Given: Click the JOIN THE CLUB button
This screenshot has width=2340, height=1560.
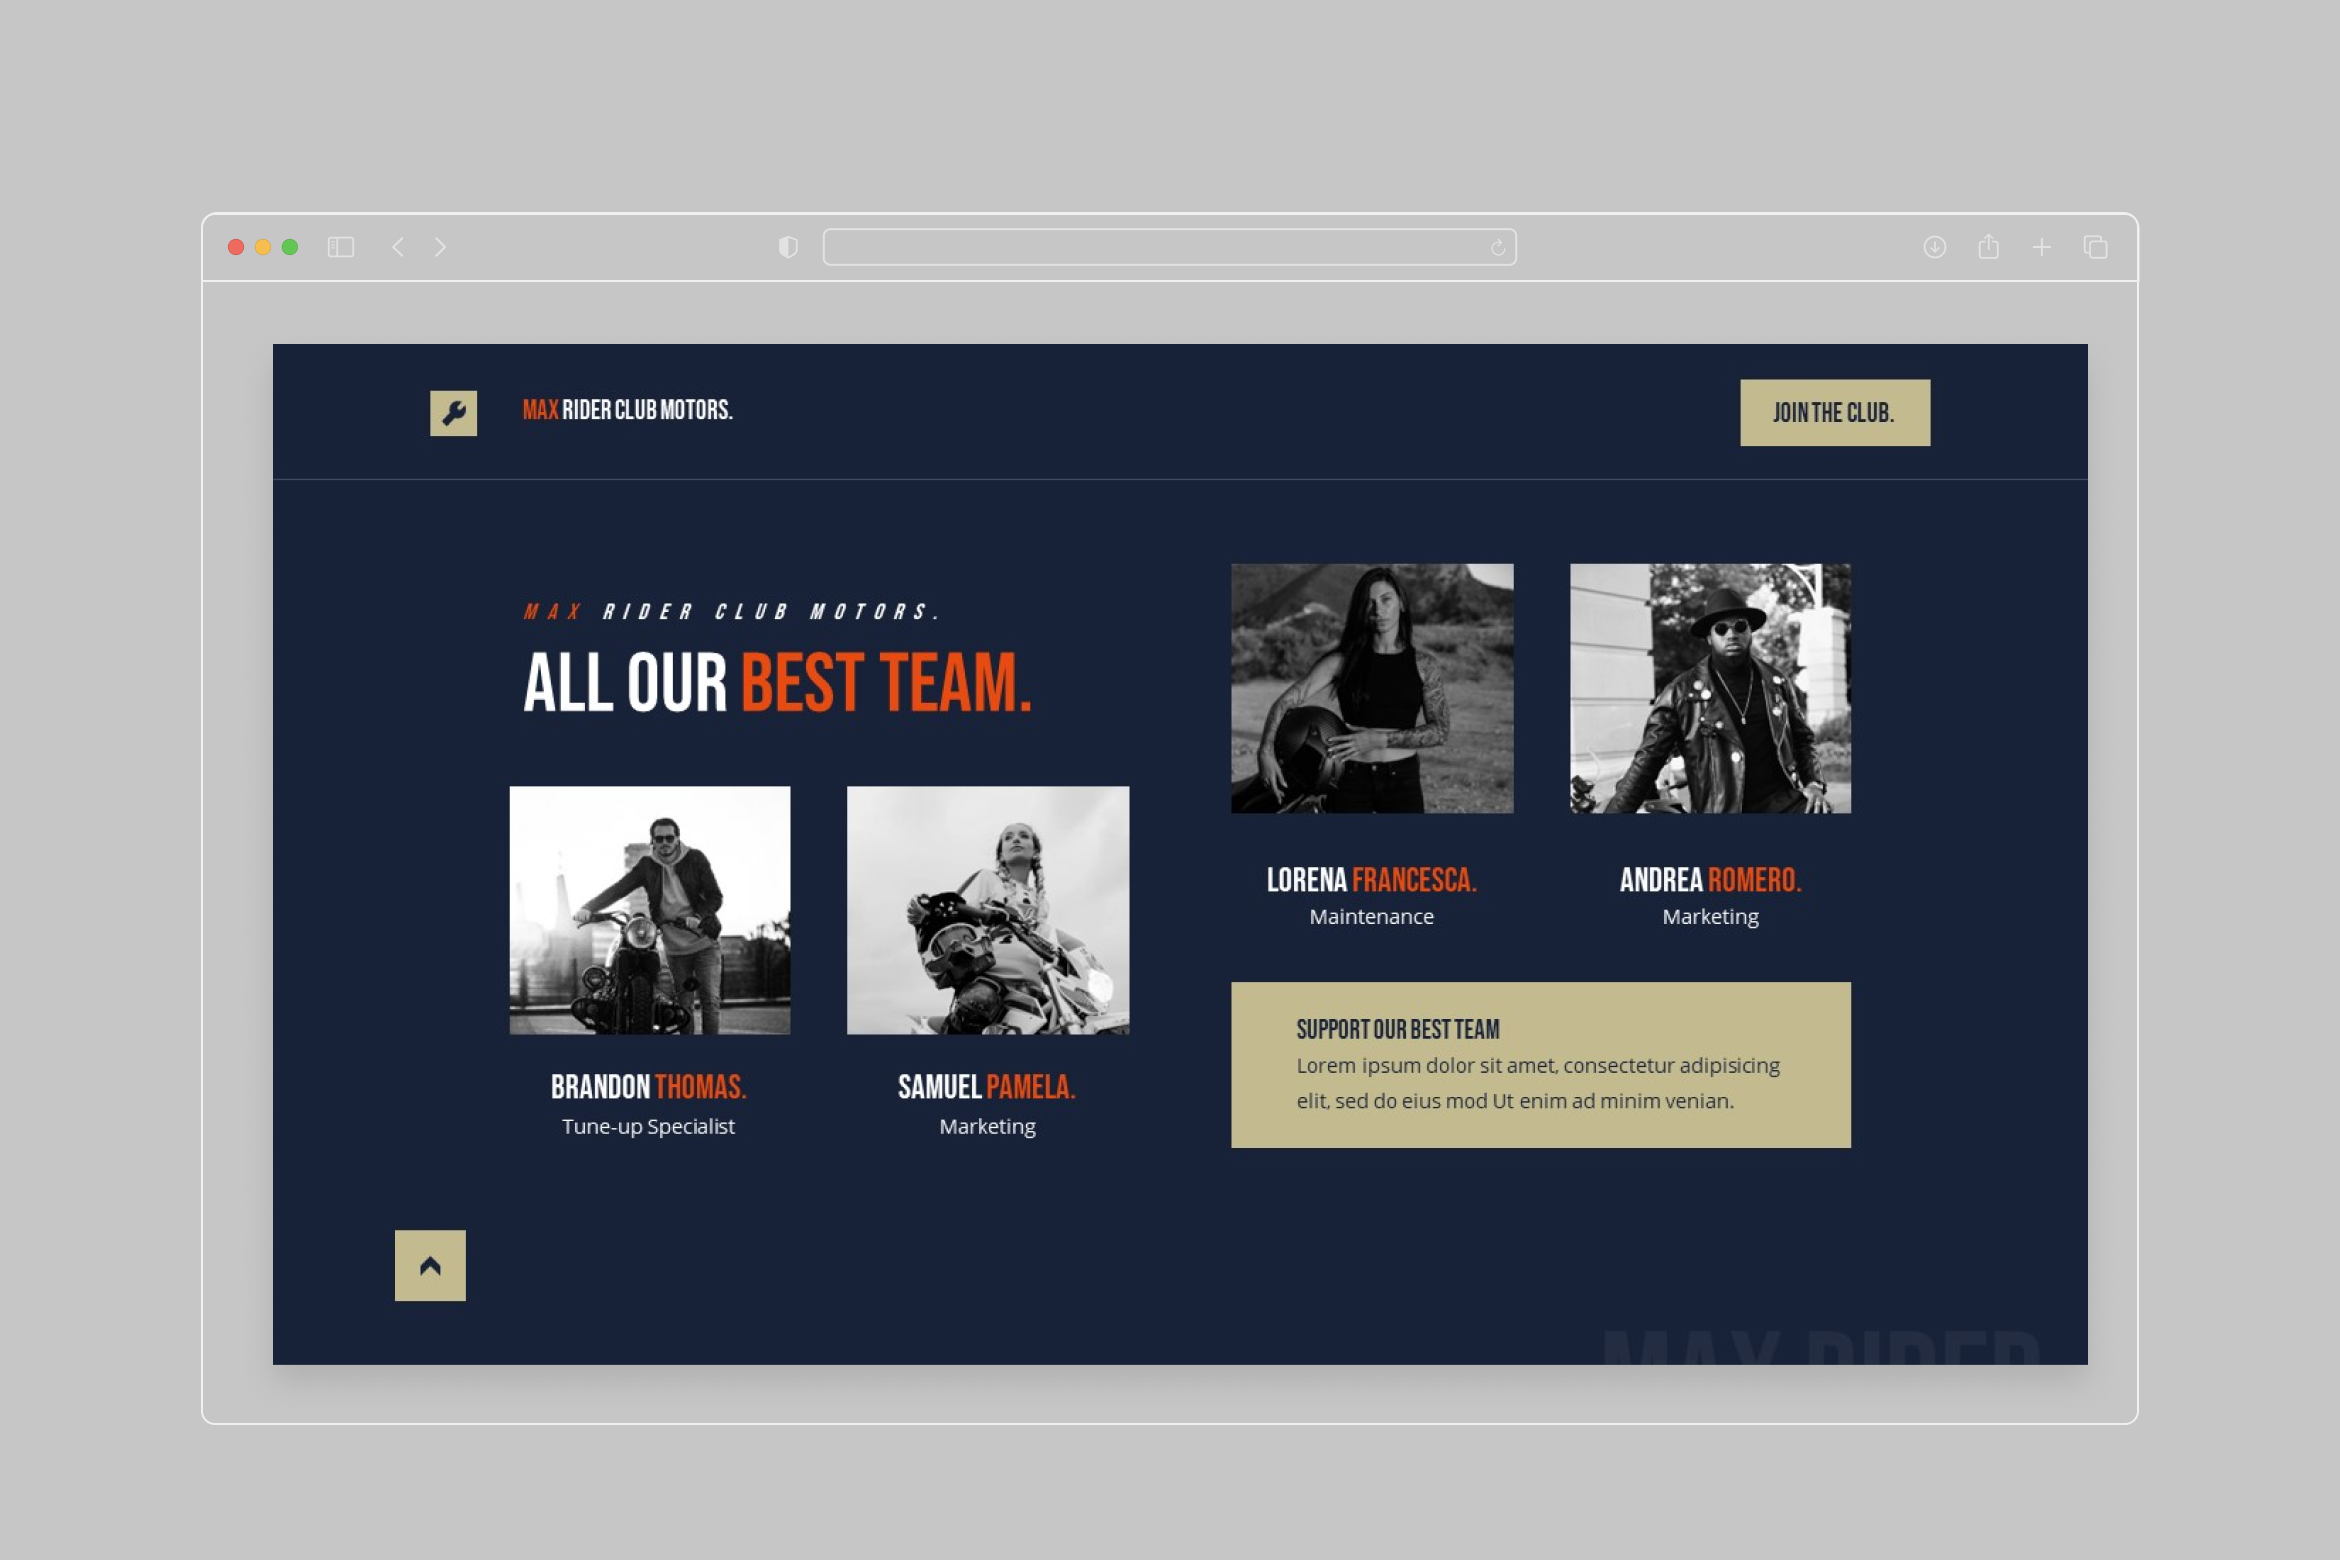Looking at the screenshot, I should (x=1833, y=411).
